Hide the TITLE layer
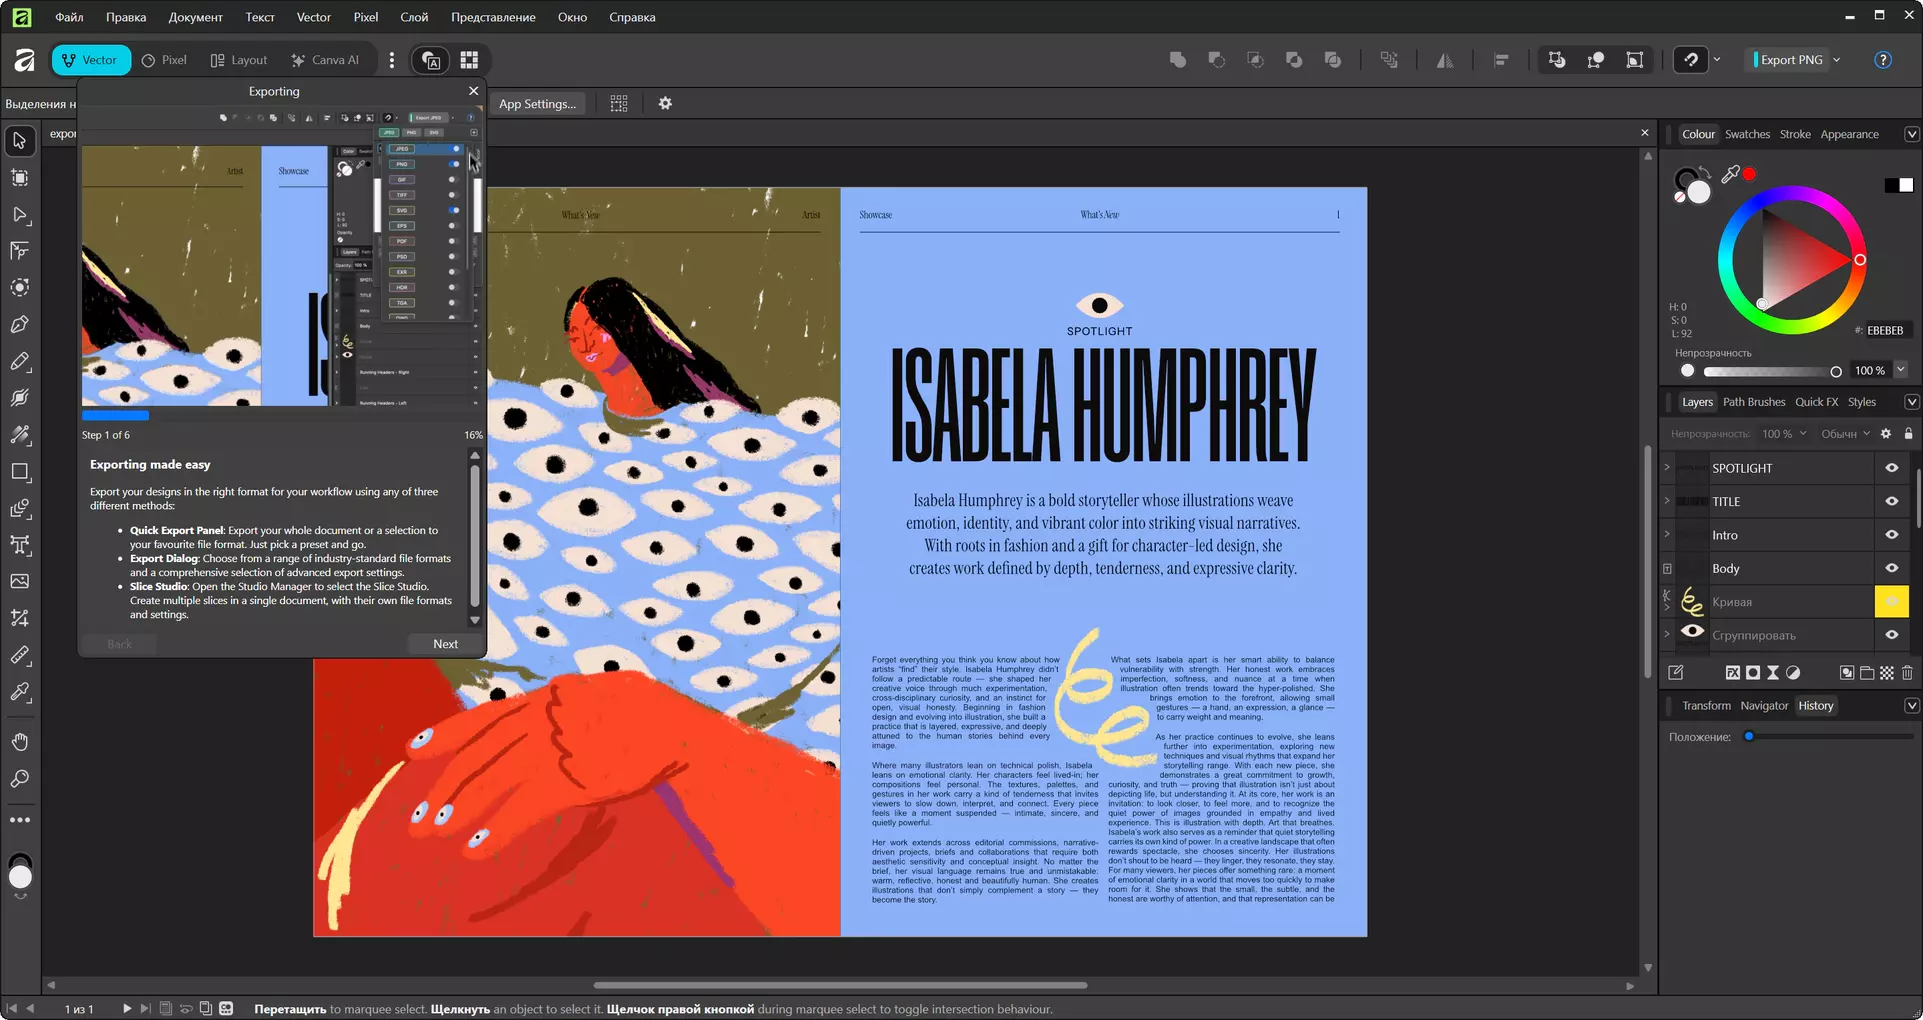The image size is (1923, 1020). [1892, 502]
